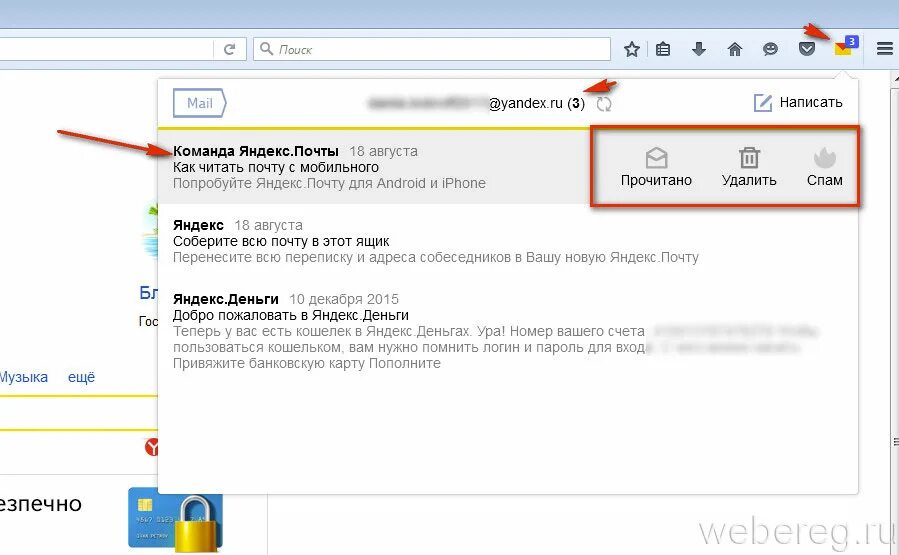Open the Pocket icon in toolbar
Viewport: 899px width, 555px height.
click(x=807, y=49)
